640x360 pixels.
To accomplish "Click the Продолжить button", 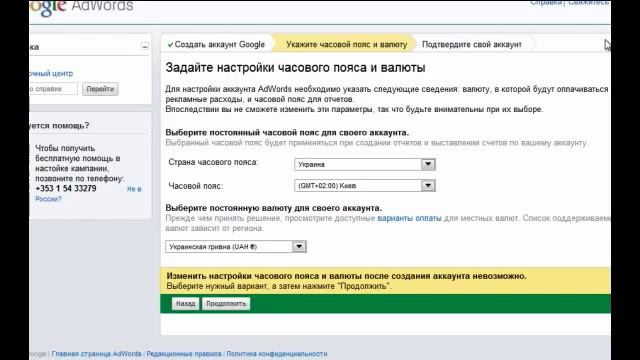I will pos(226,304).
